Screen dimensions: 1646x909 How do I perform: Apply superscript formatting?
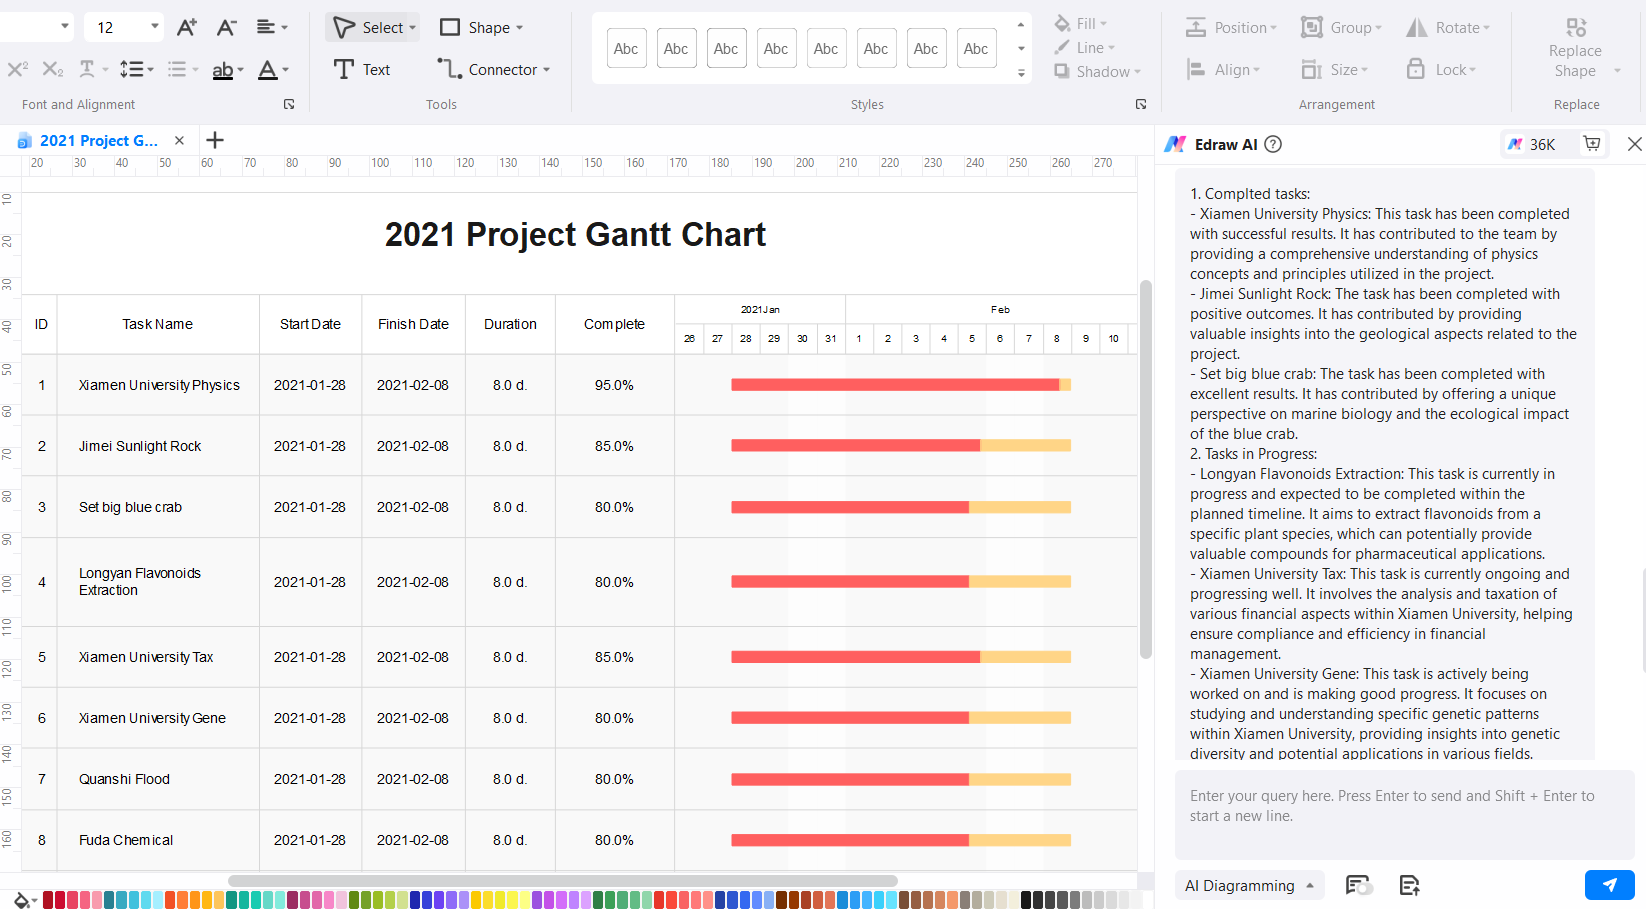[18, 69]
